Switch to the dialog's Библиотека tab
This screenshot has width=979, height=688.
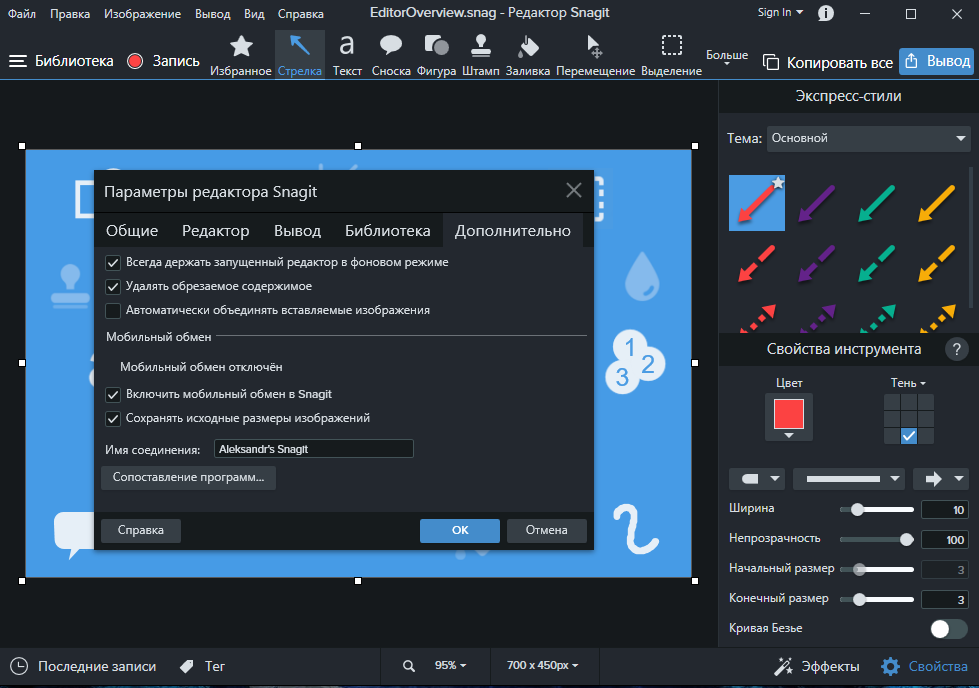[x=388, y=230]
